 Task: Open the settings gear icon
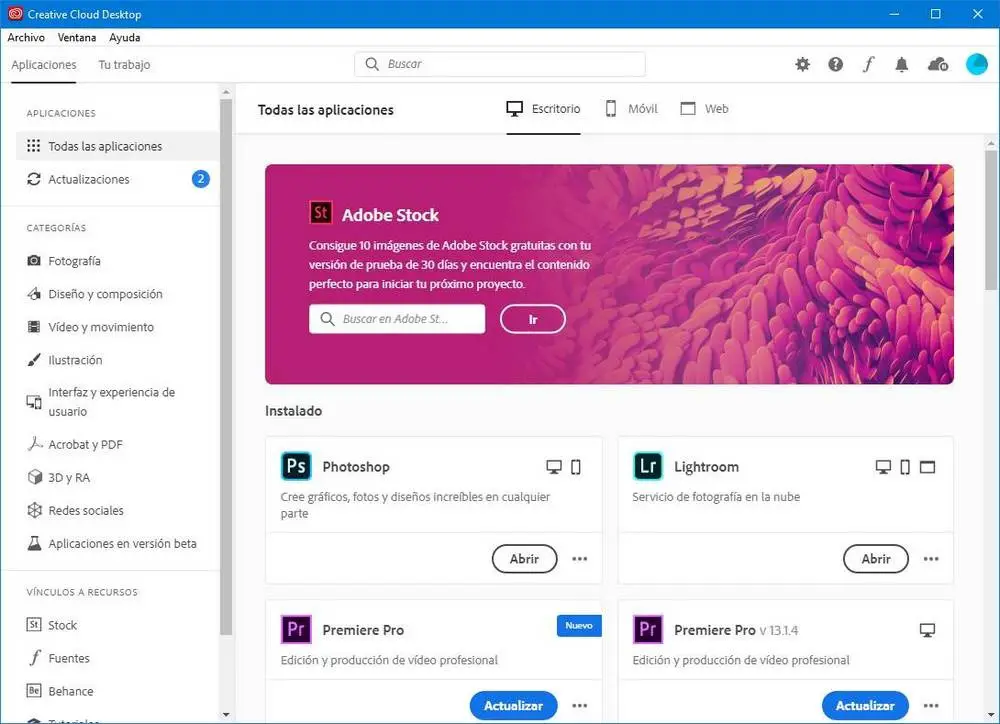click(x=802, y=64)
